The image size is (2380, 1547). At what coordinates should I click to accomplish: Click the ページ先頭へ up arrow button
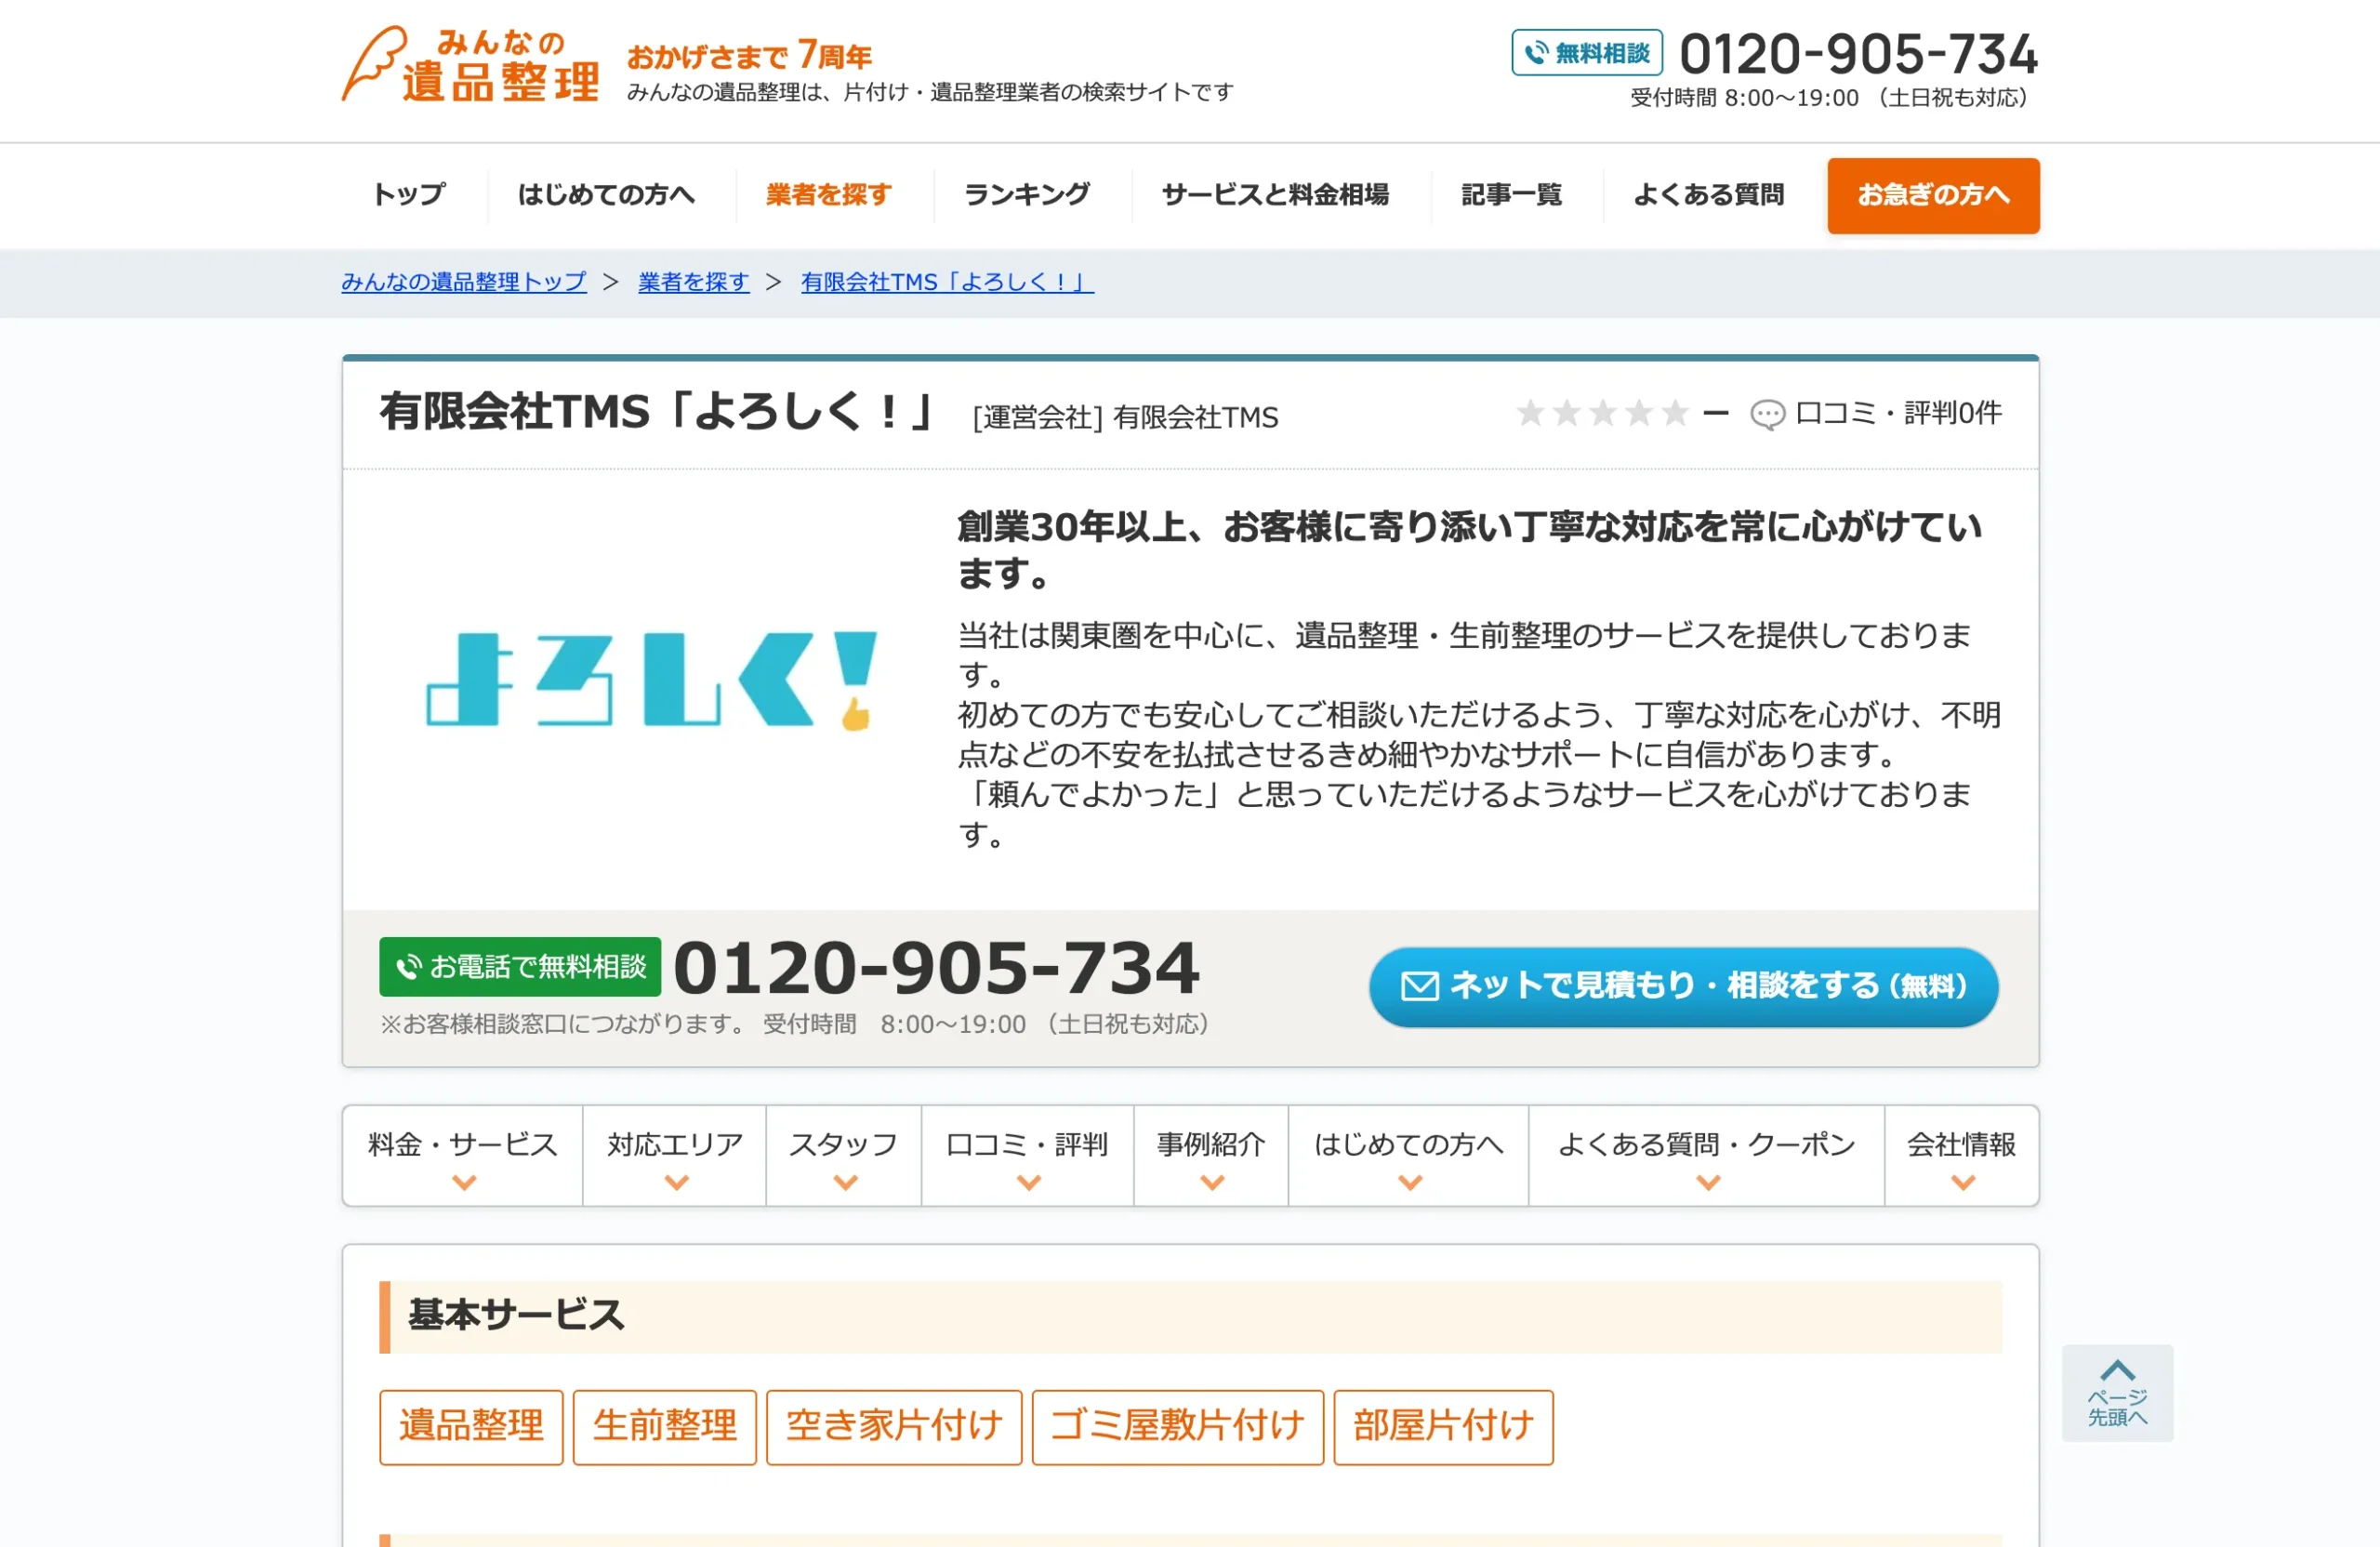point(2117,1392)
